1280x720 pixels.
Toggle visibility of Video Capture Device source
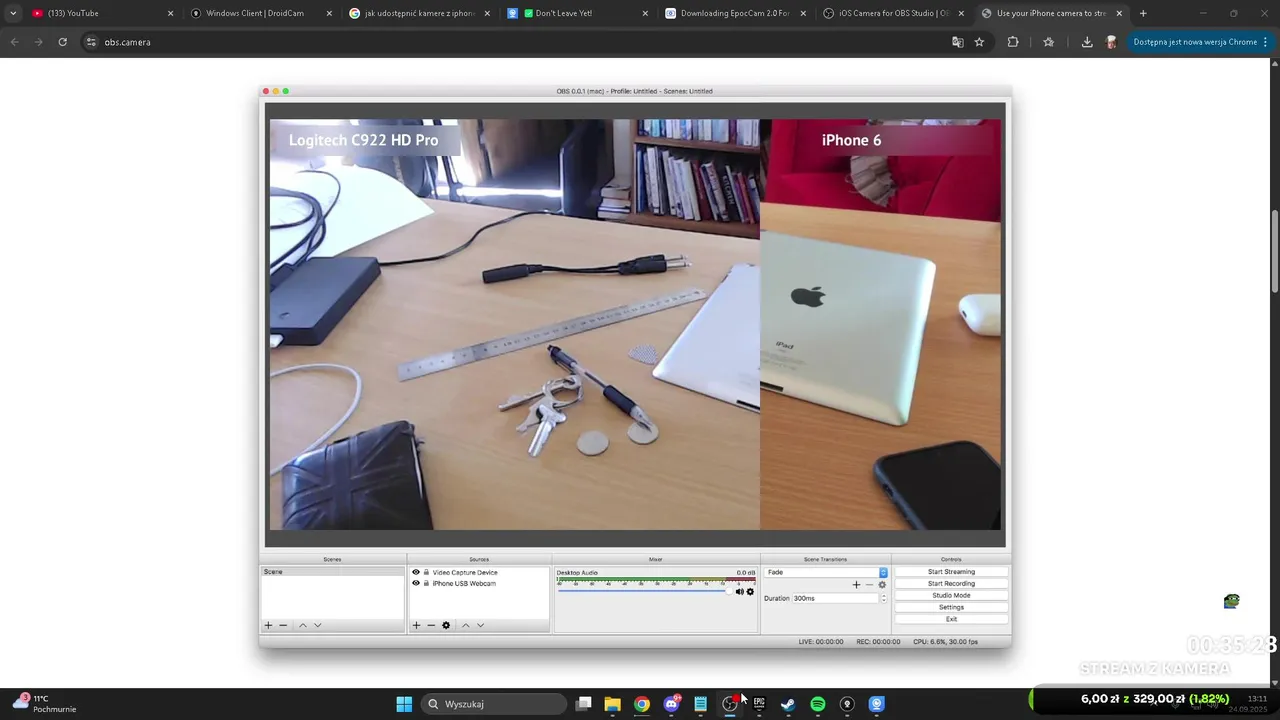click(x=416, y=572)
